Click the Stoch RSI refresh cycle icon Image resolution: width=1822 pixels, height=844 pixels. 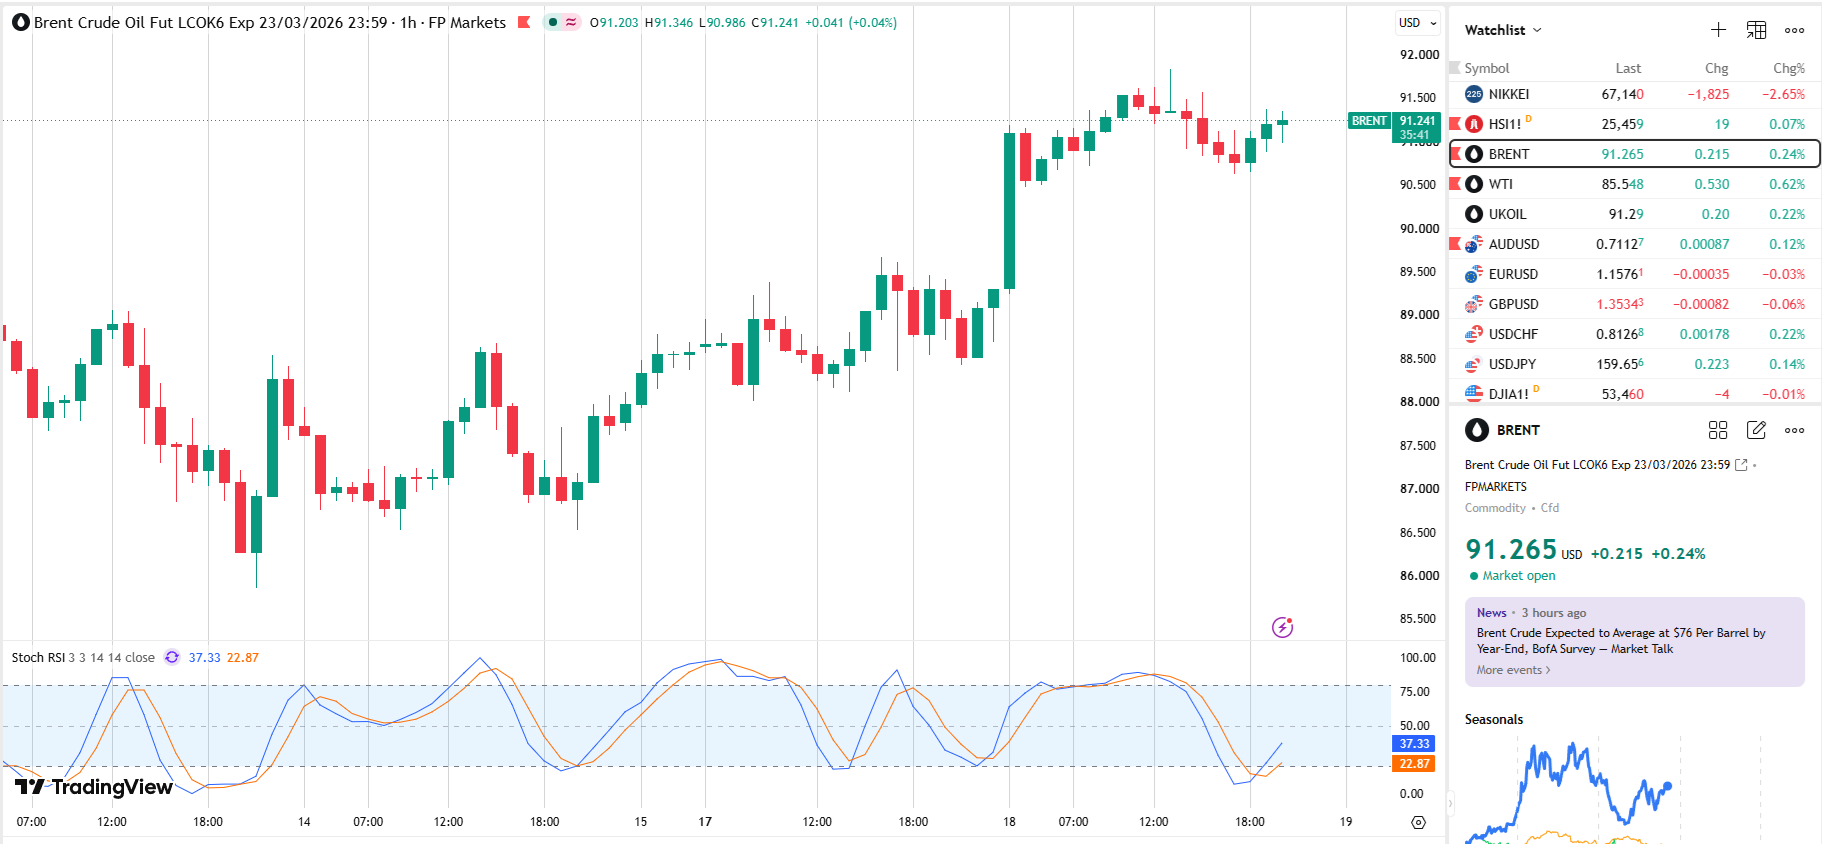(172, 657)
